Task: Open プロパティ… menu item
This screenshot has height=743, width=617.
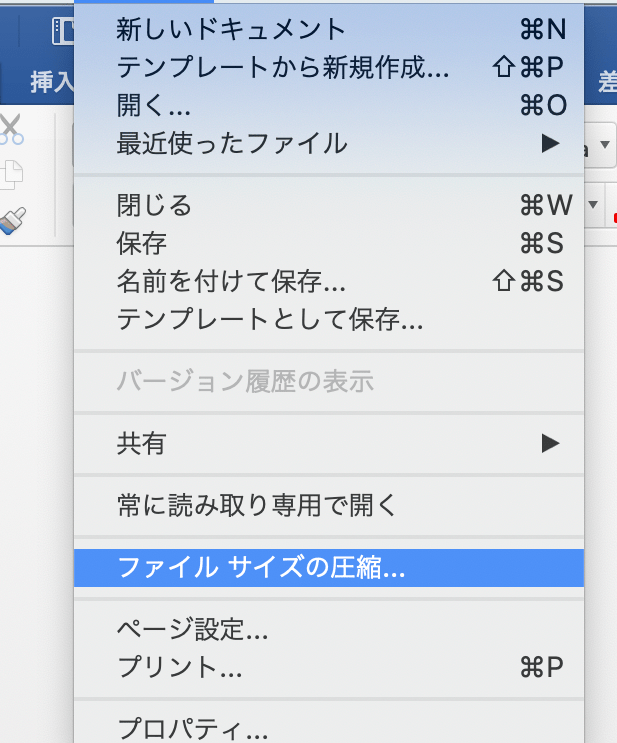Action: 329,729
